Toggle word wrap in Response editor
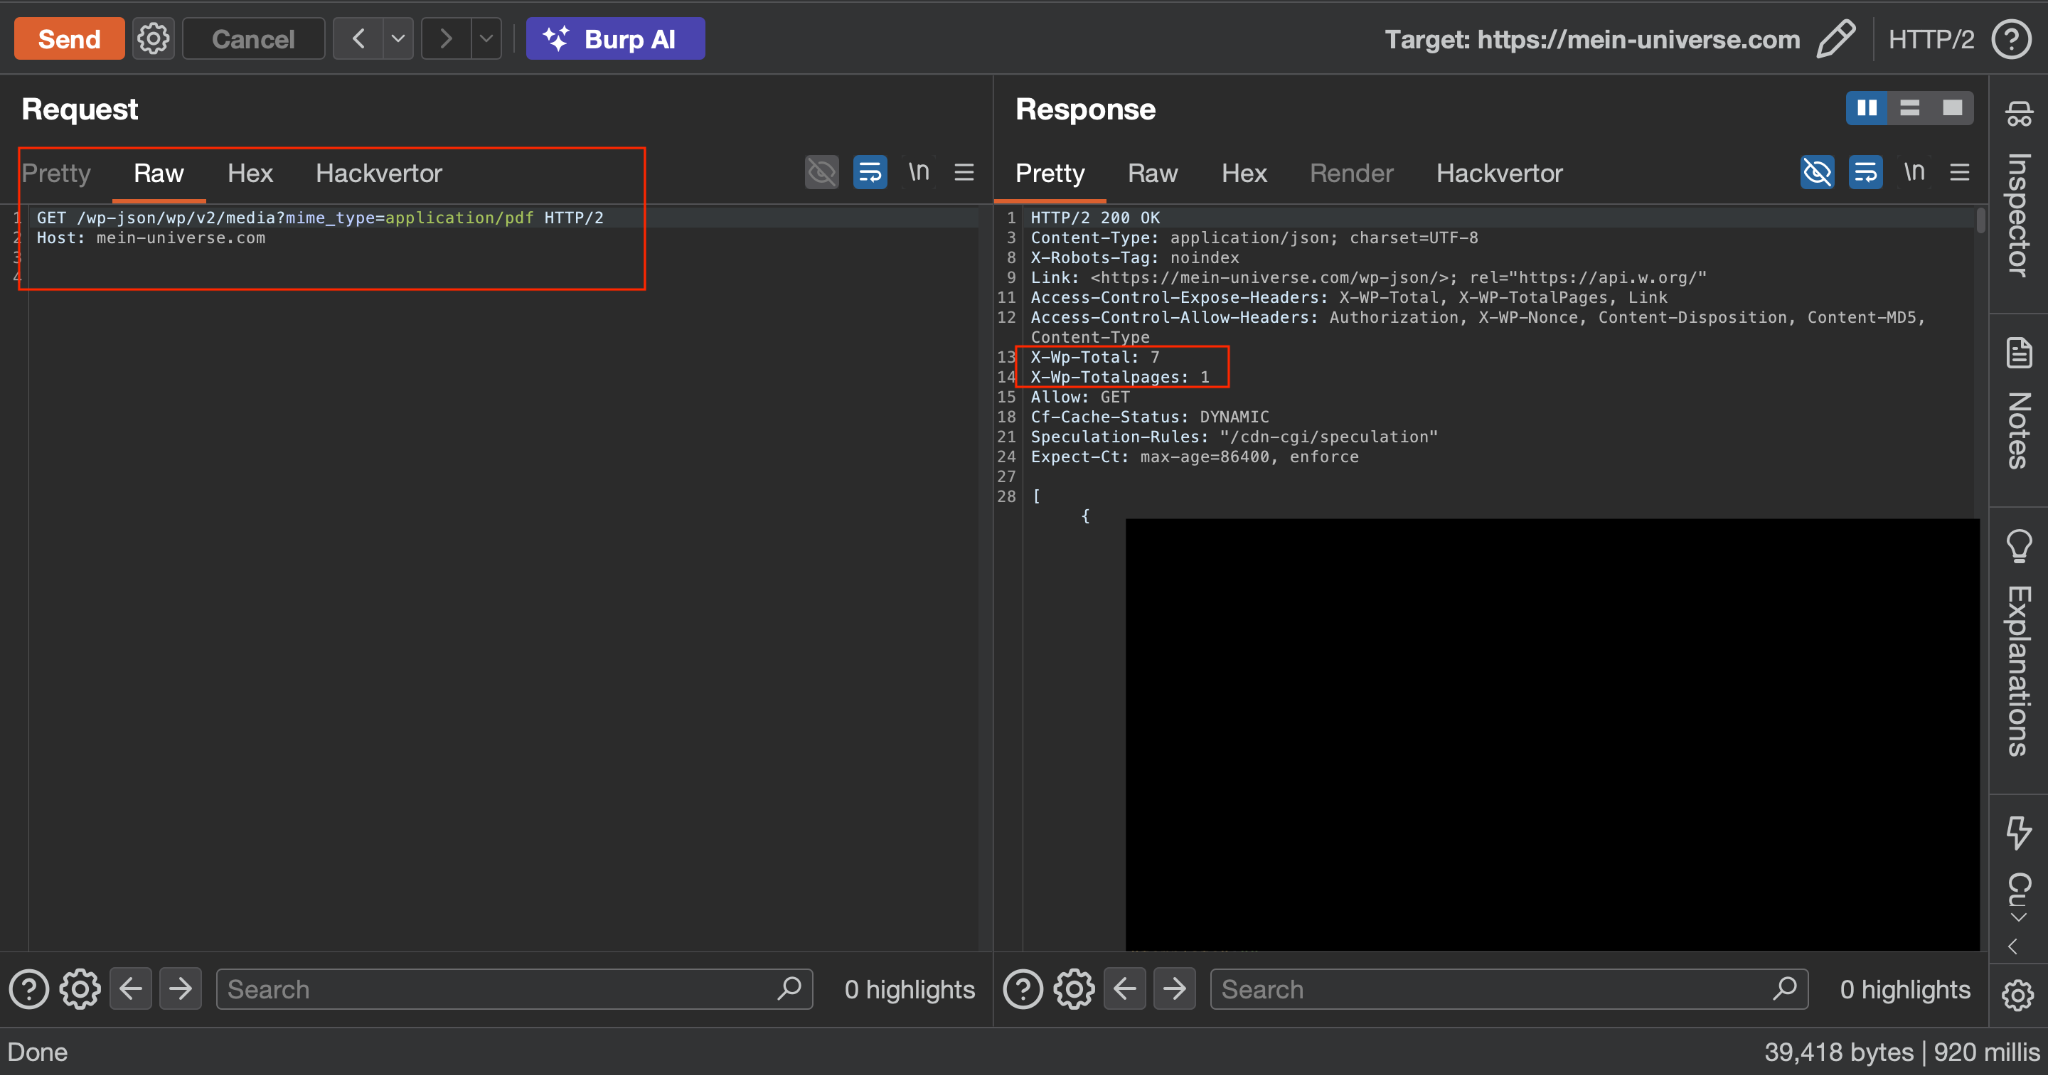 pos(1866,172)
